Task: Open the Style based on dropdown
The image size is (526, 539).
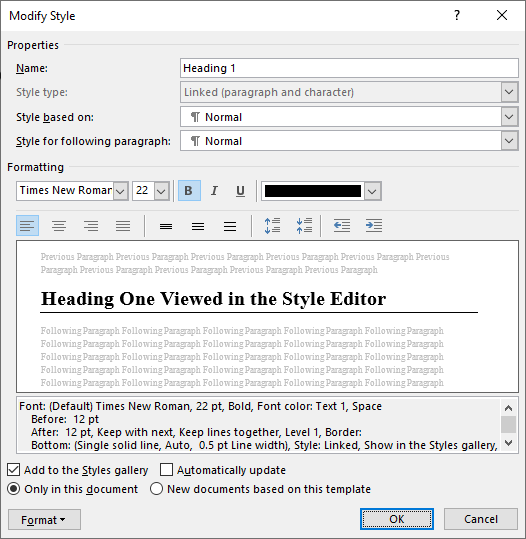Action: pos(509,117)
